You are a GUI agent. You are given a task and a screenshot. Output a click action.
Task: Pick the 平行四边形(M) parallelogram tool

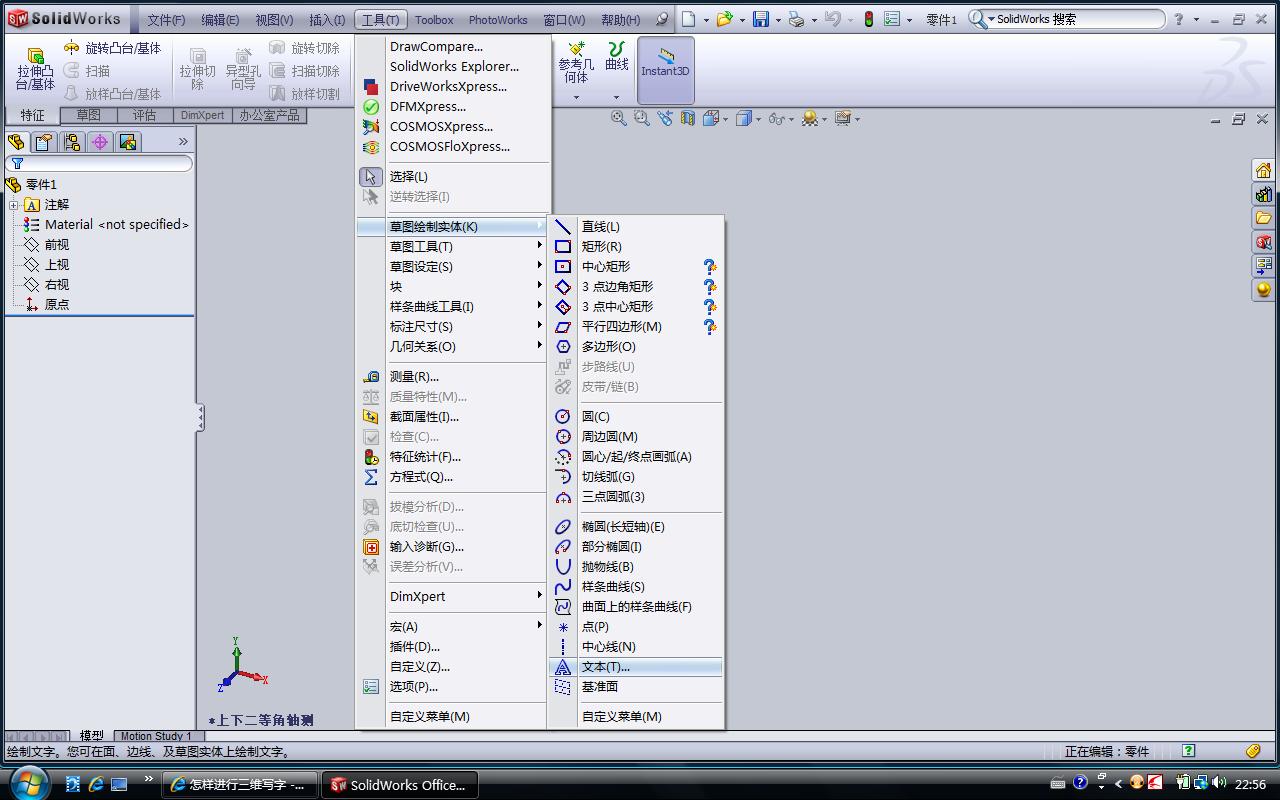tap(636, 327)
